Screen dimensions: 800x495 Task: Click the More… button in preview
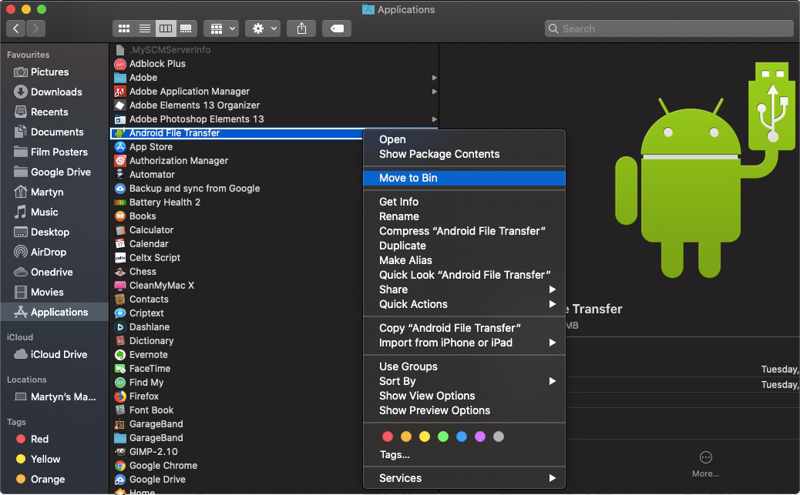pos(706,464)
